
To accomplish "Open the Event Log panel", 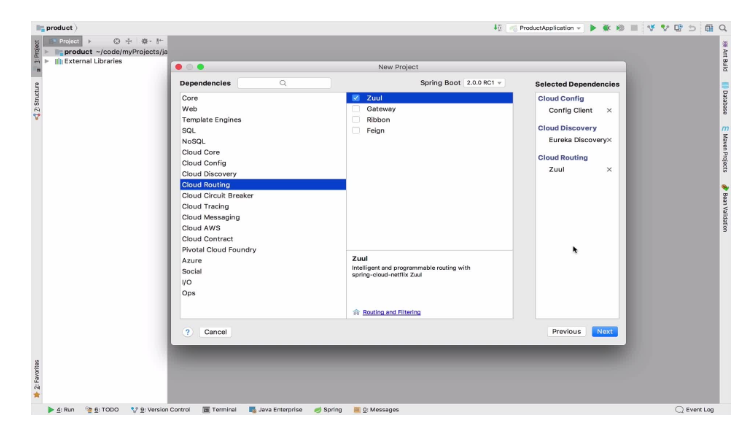I will pyautogui.click(x=694, y=410).
